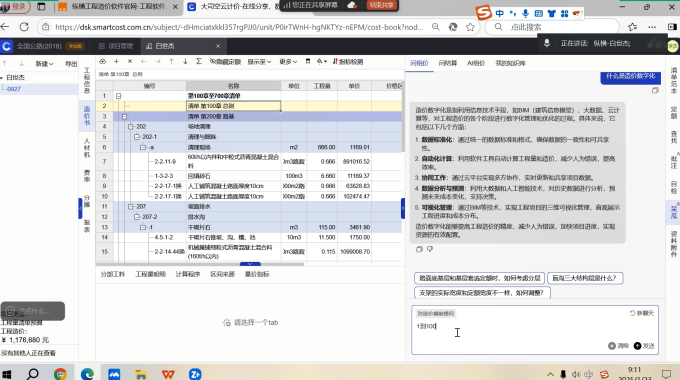Click the 新聊天 new chat button
The width and height of the screenshot is (680, 380).
642,313
